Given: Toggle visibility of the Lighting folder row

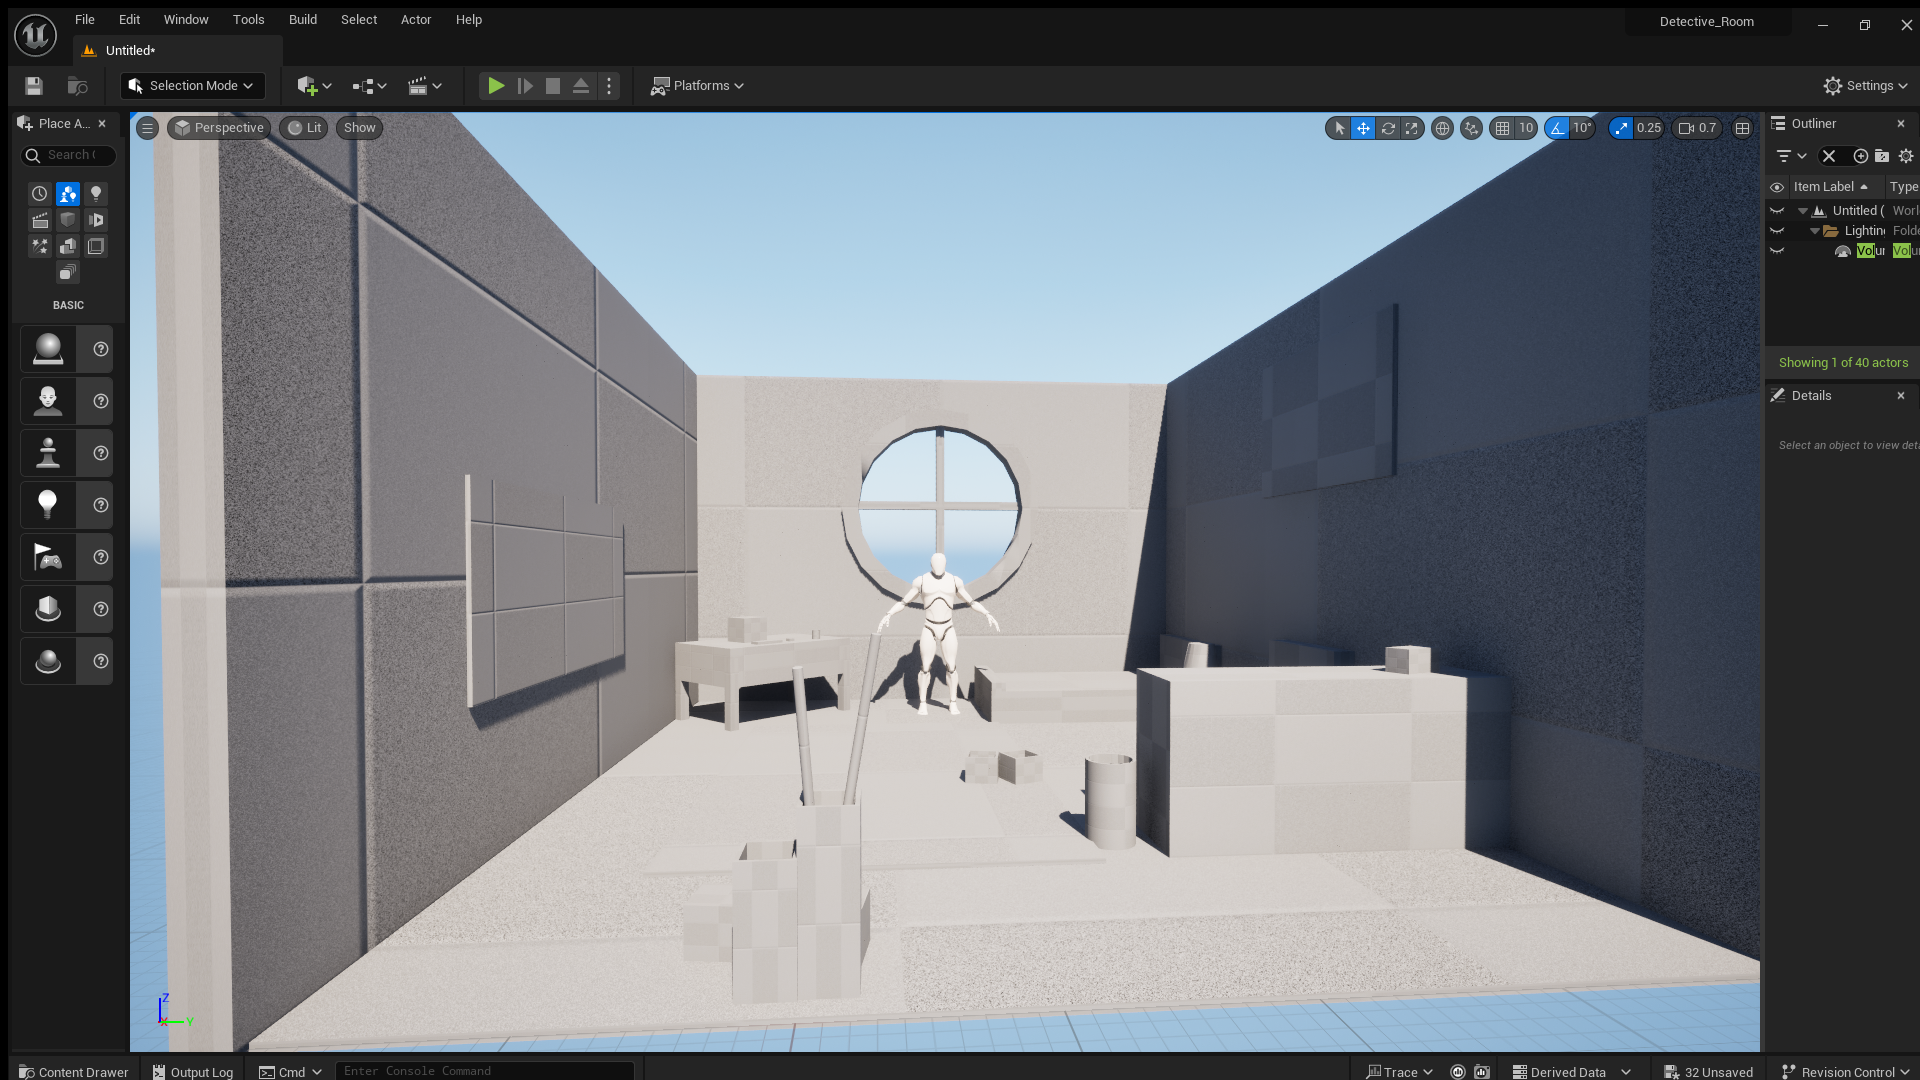Looking at the screenshot, I should click(1777, 231).
